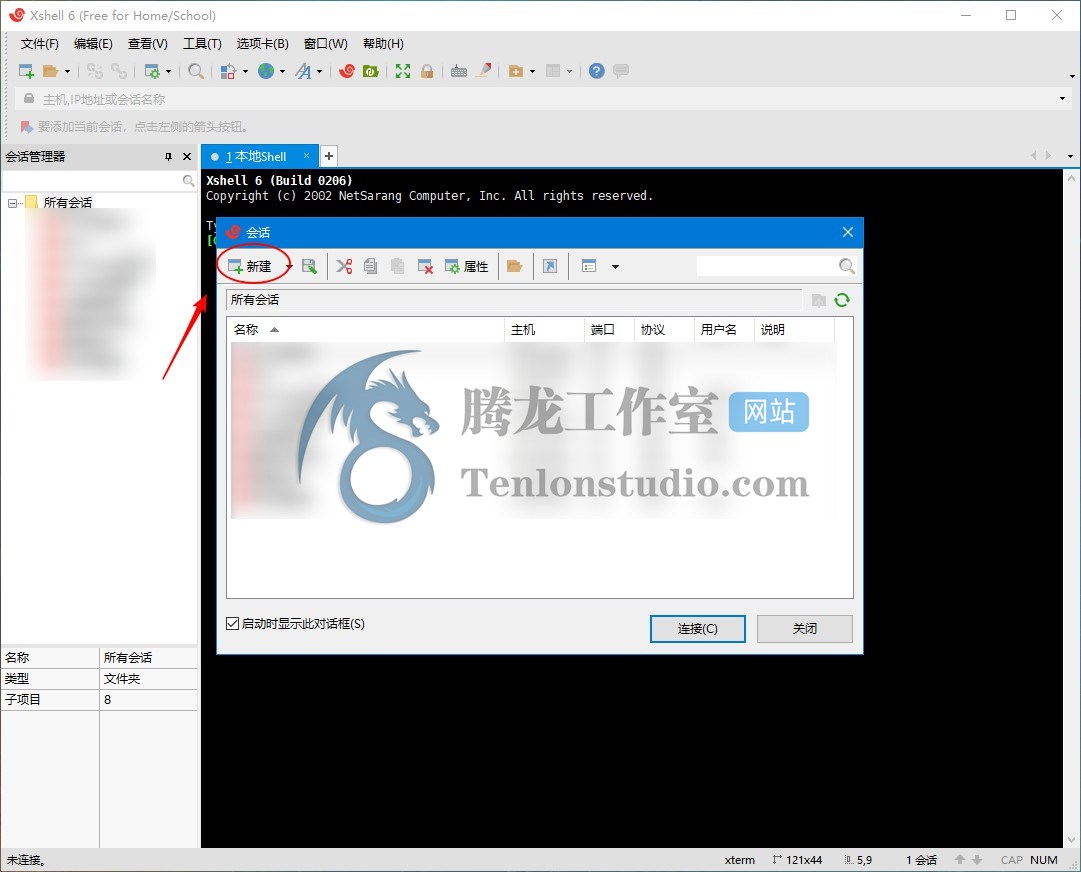Click the Save As icon in the Sessions dialog toolbar
Image resolution: width=1081 pixels, height=872 pixels.
[309, 266]
